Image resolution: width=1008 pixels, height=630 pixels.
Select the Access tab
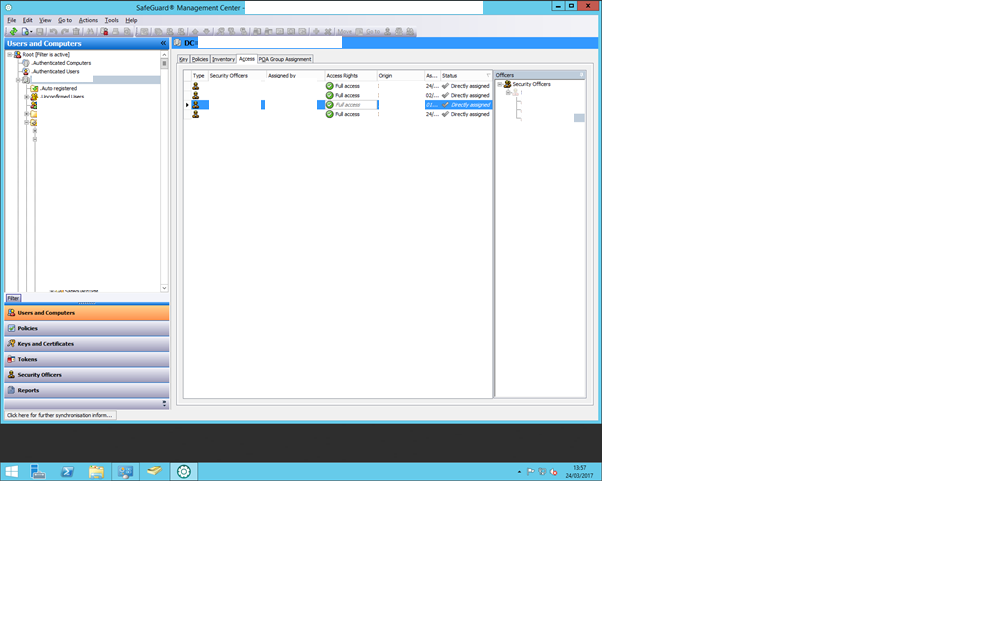point(247,58)
